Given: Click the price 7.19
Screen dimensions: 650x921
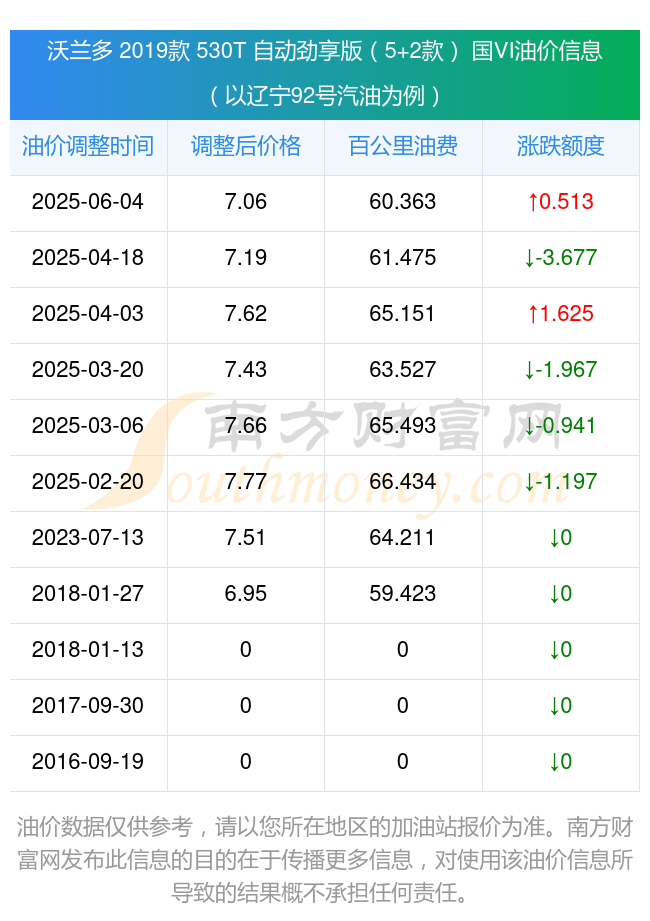Looking at the screenshot, I should [x=245, y=257].
